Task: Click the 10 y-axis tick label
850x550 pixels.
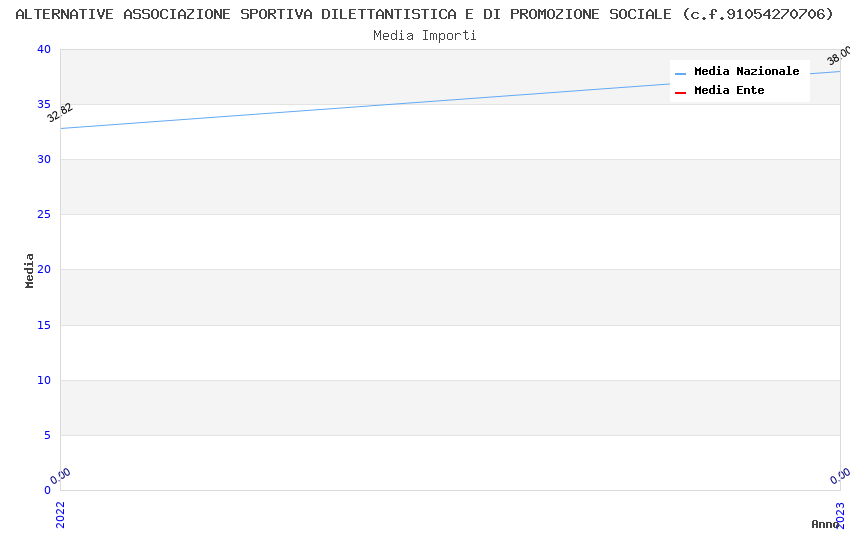Action: (43, 380)
